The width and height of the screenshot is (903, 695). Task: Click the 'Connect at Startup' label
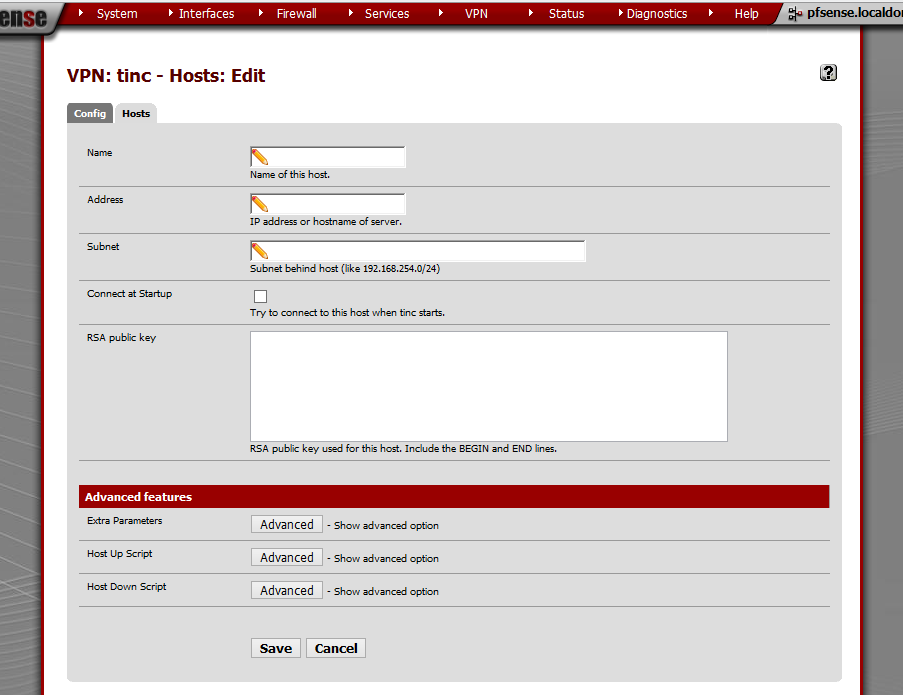point(130,294)
